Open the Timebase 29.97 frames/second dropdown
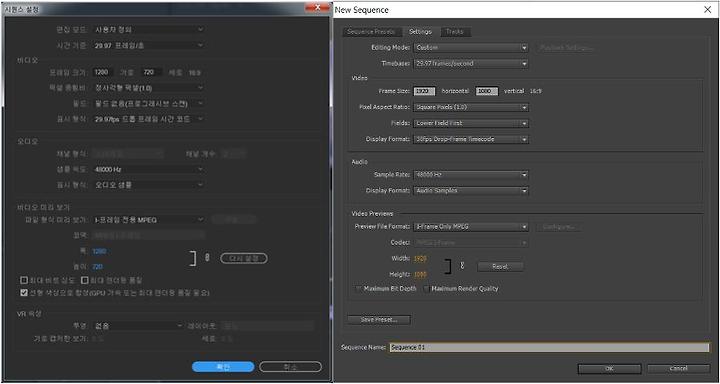This screenshot has width=720, height=384. coord(471,63)
